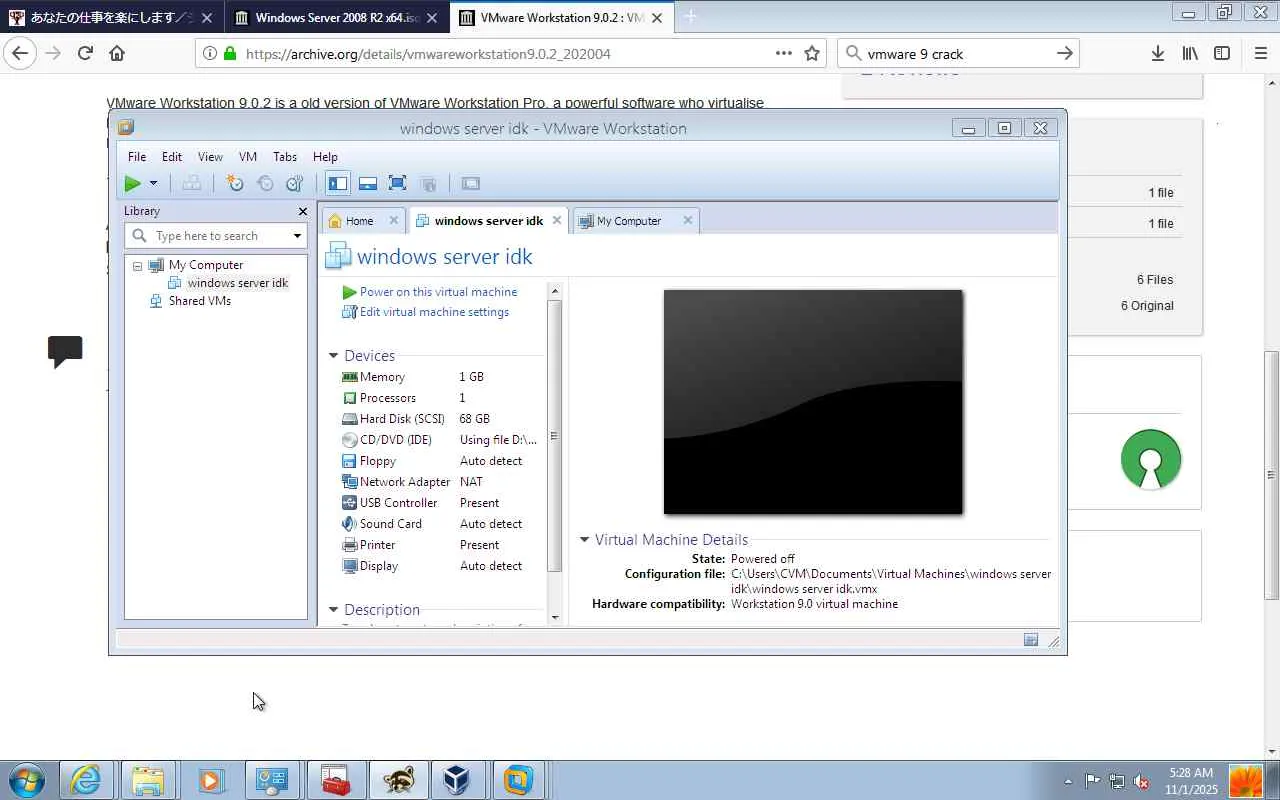Open the library search filter dropdown
The height and width of the screenshot is (800, 1280).
coord(297,236)
